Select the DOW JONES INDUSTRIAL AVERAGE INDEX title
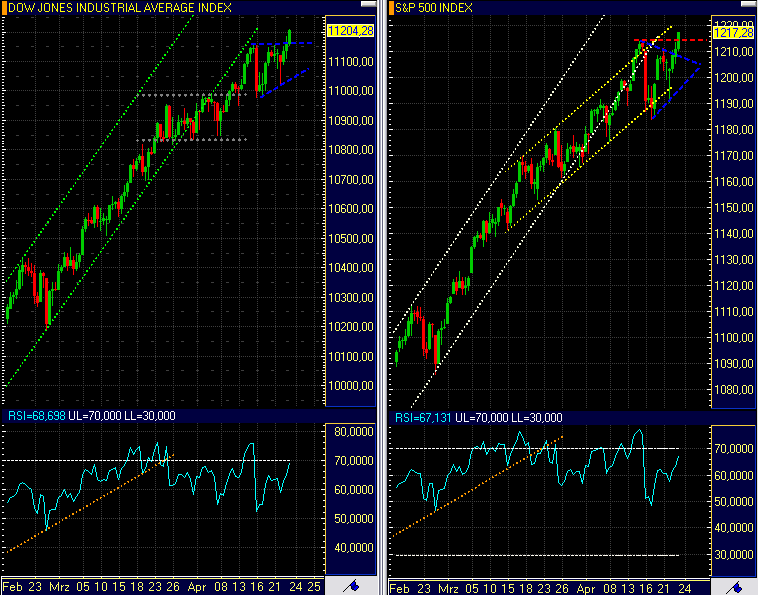Image resolution: width=759 pixels, height=595 pixels. click(120, 8)
